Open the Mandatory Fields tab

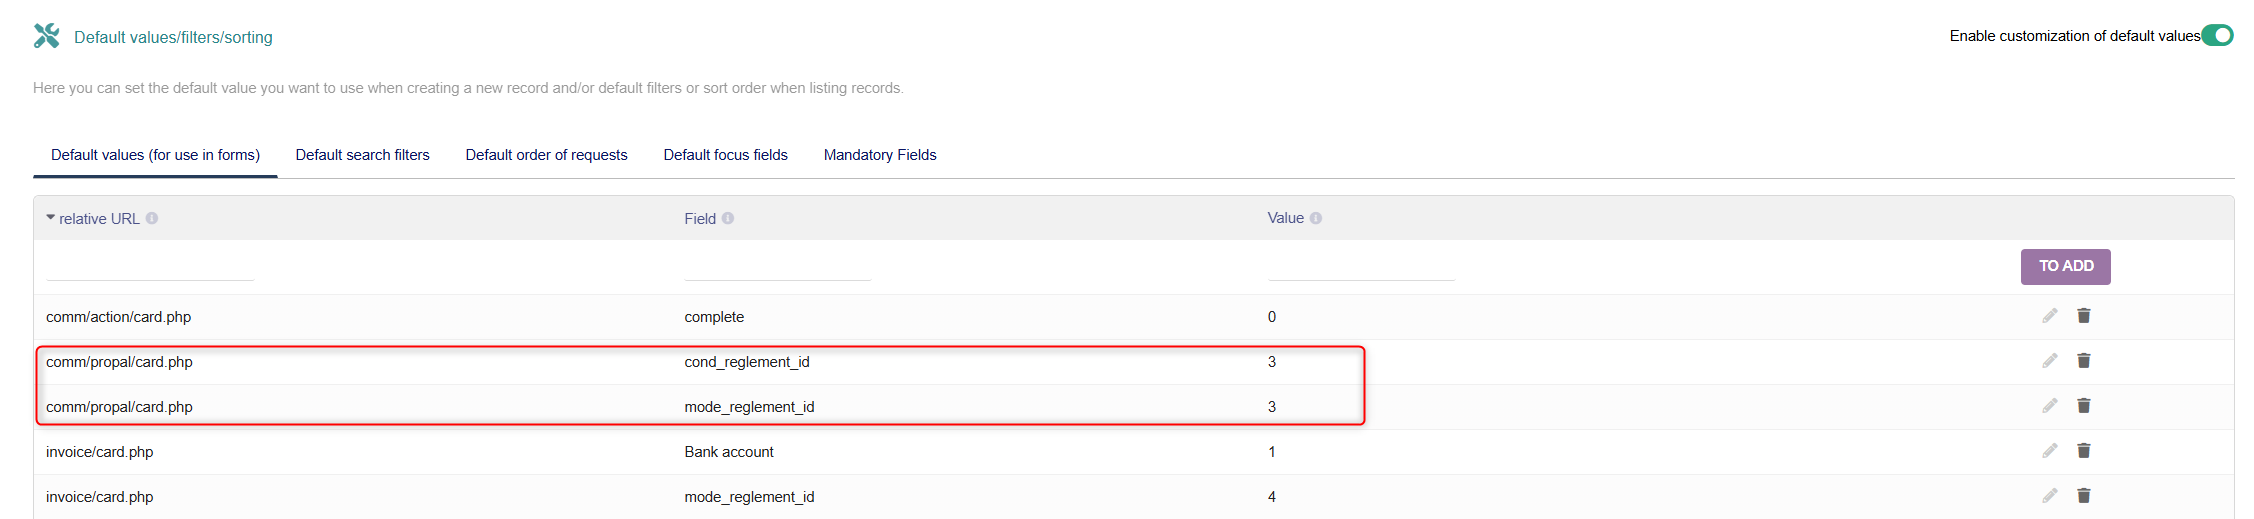point(880,155)
